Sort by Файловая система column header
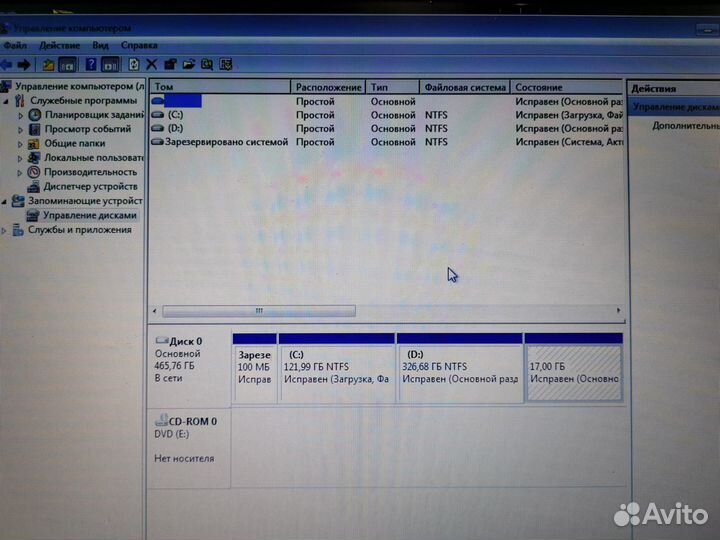 (465, 87)
